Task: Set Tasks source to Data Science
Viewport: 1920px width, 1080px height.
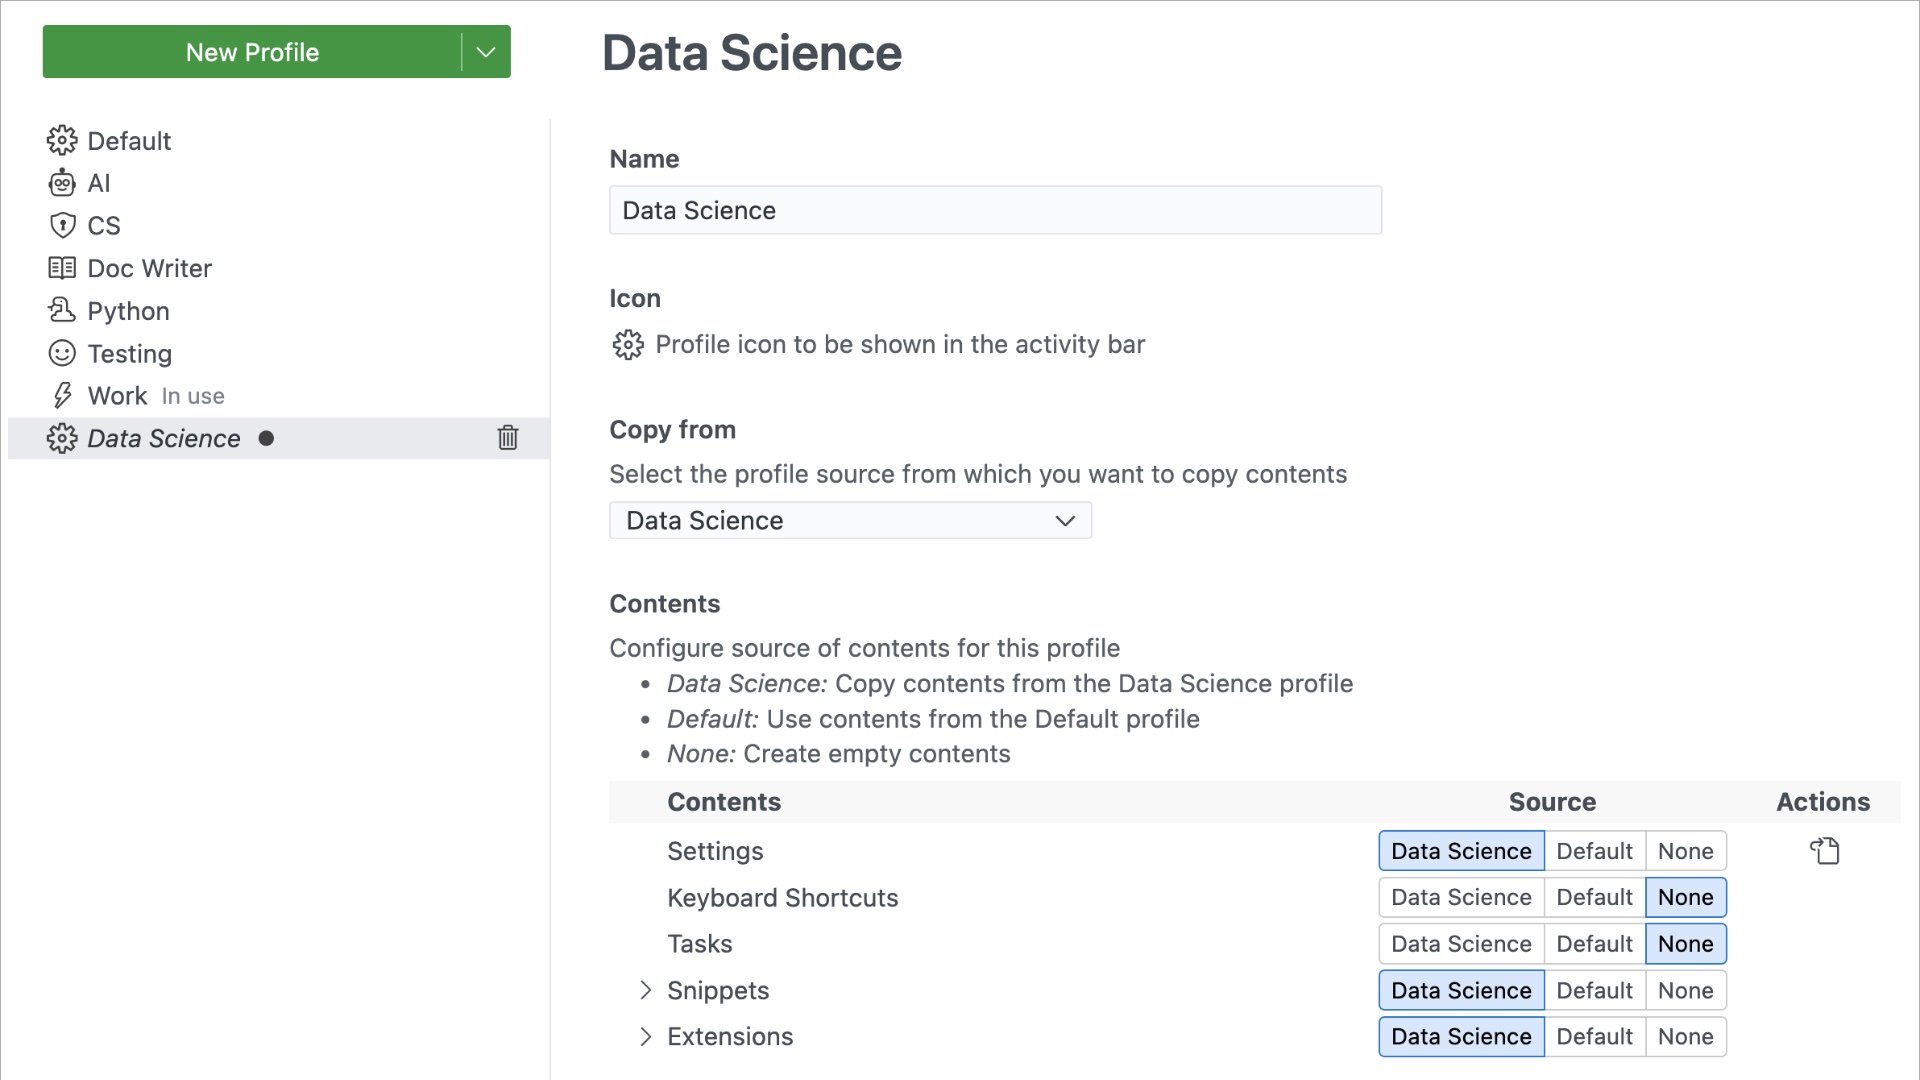Action: 1461,944
